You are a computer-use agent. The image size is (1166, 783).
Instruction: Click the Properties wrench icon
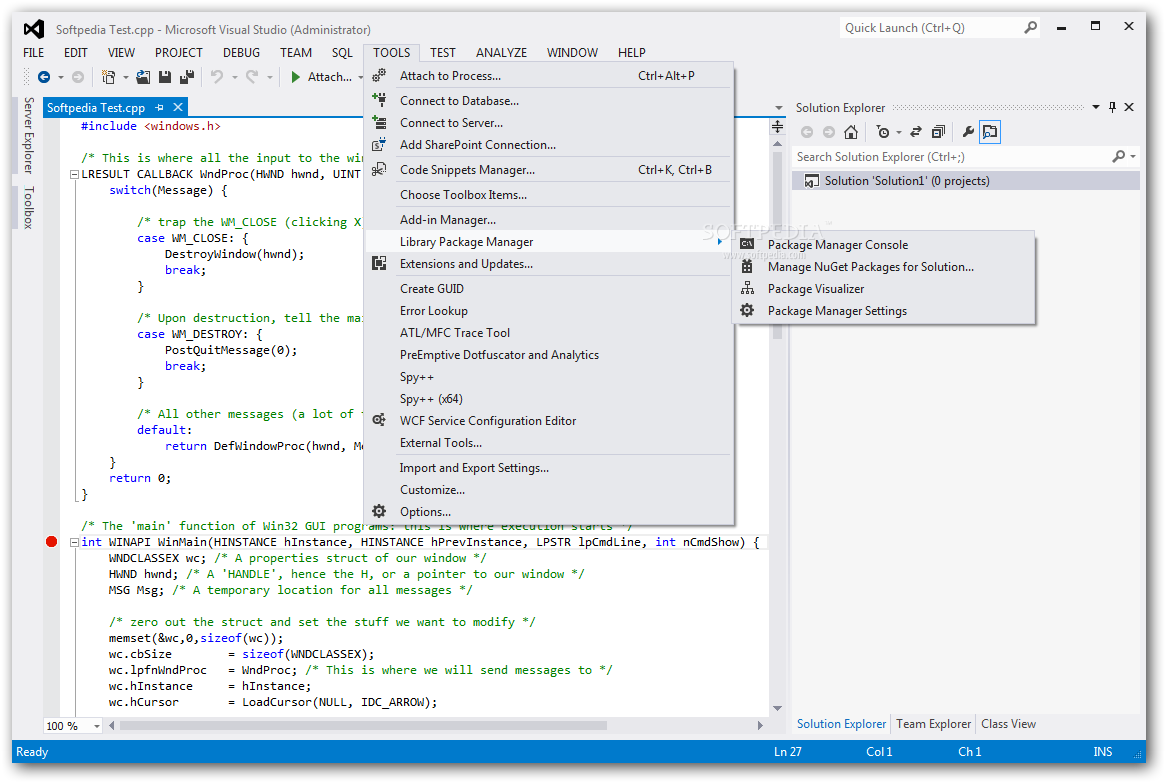[x=967, y=132]
